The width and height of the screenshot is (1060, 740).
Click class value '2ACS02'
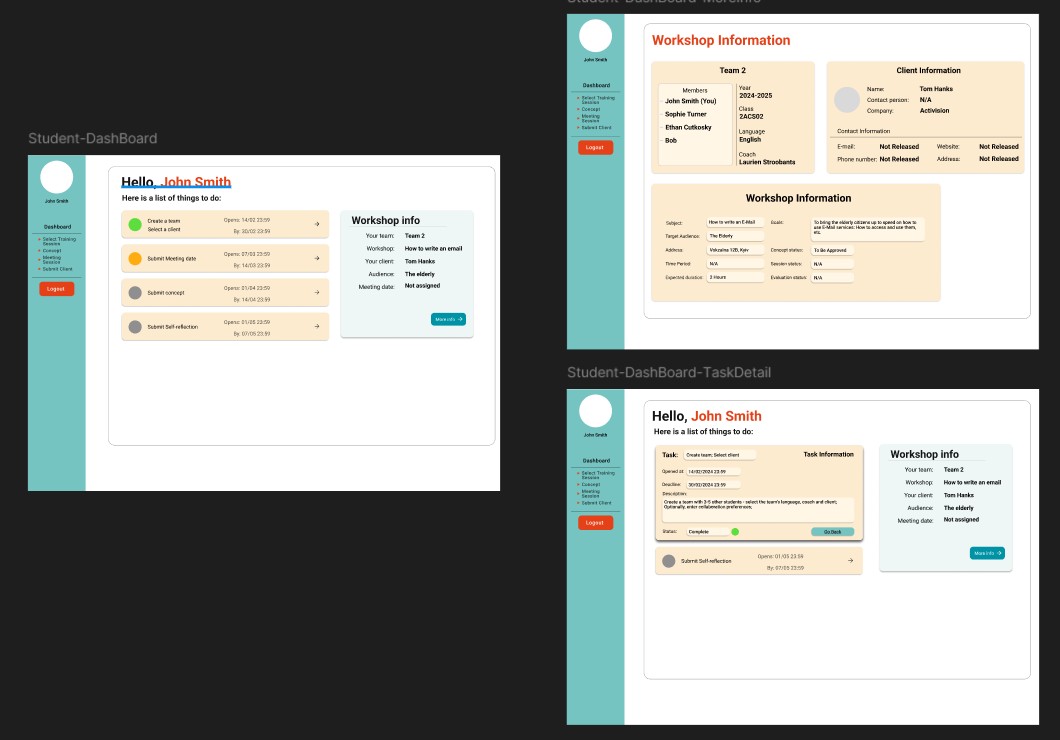tap(751, 117)
